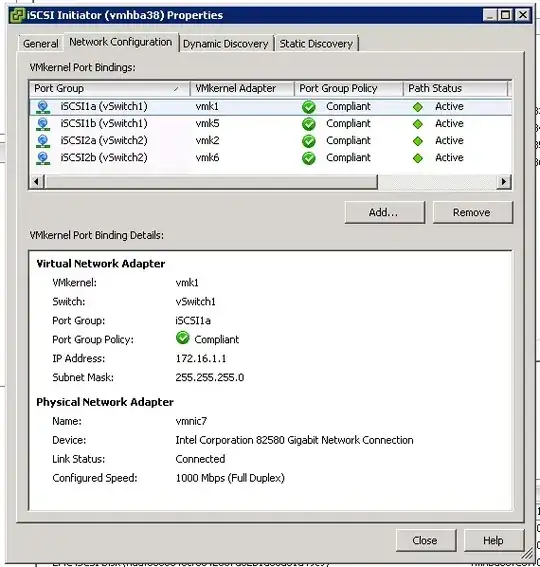540x567 pixels.
Task: Click the green Compliant check icon for vmk6
Action: (309, 158)
